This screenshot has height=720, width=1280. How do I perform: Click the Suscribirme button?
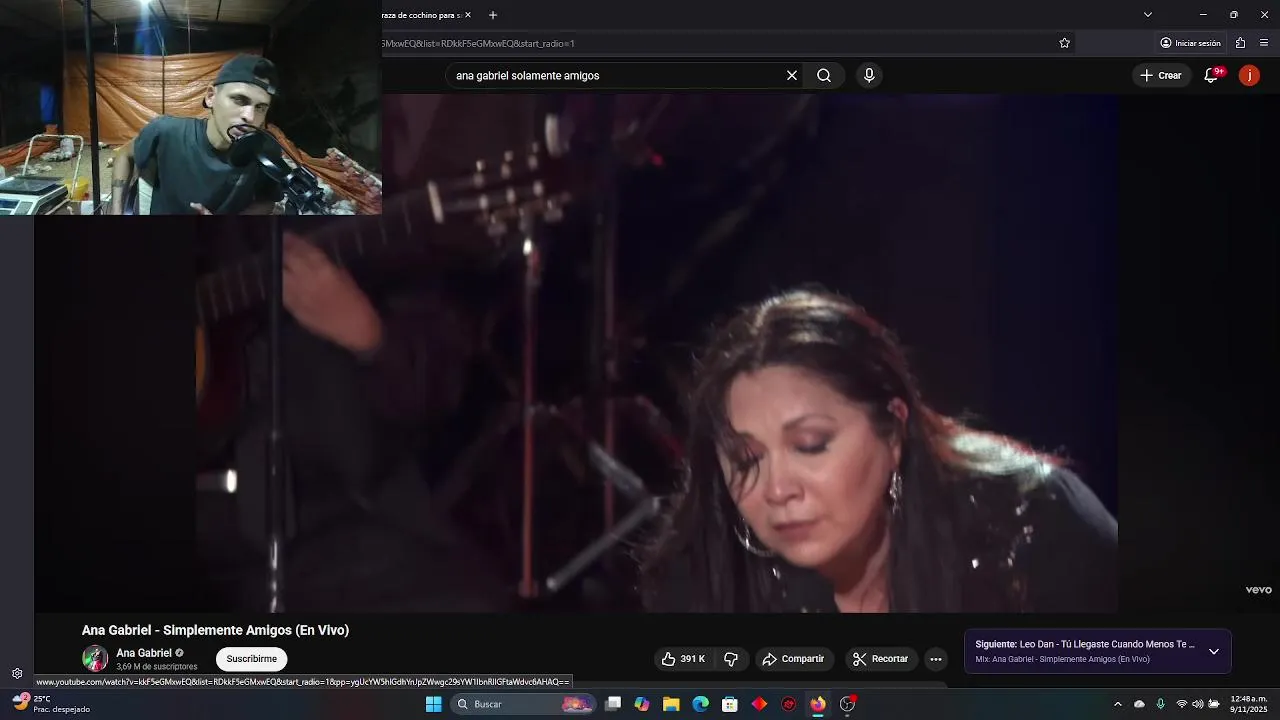pos(252,659)
